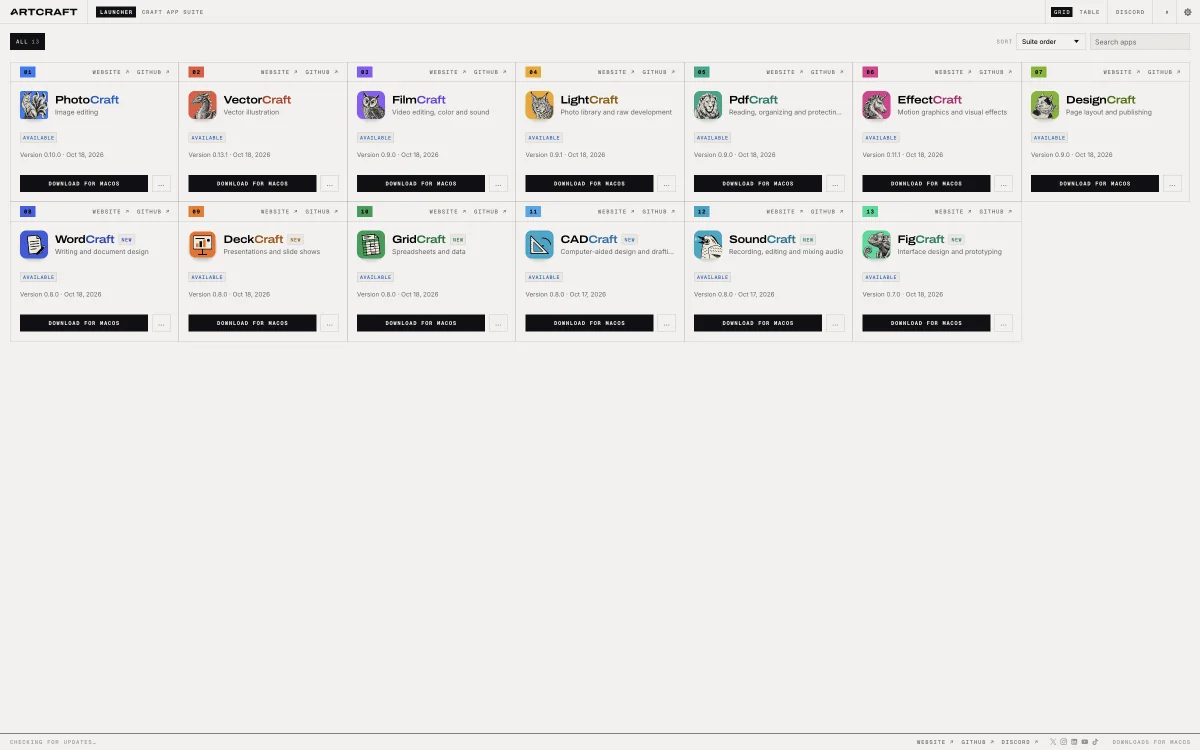Click the DesignCraft app icon
This screenshot has height=750, width=1200.
click(x=1045, y=105)
